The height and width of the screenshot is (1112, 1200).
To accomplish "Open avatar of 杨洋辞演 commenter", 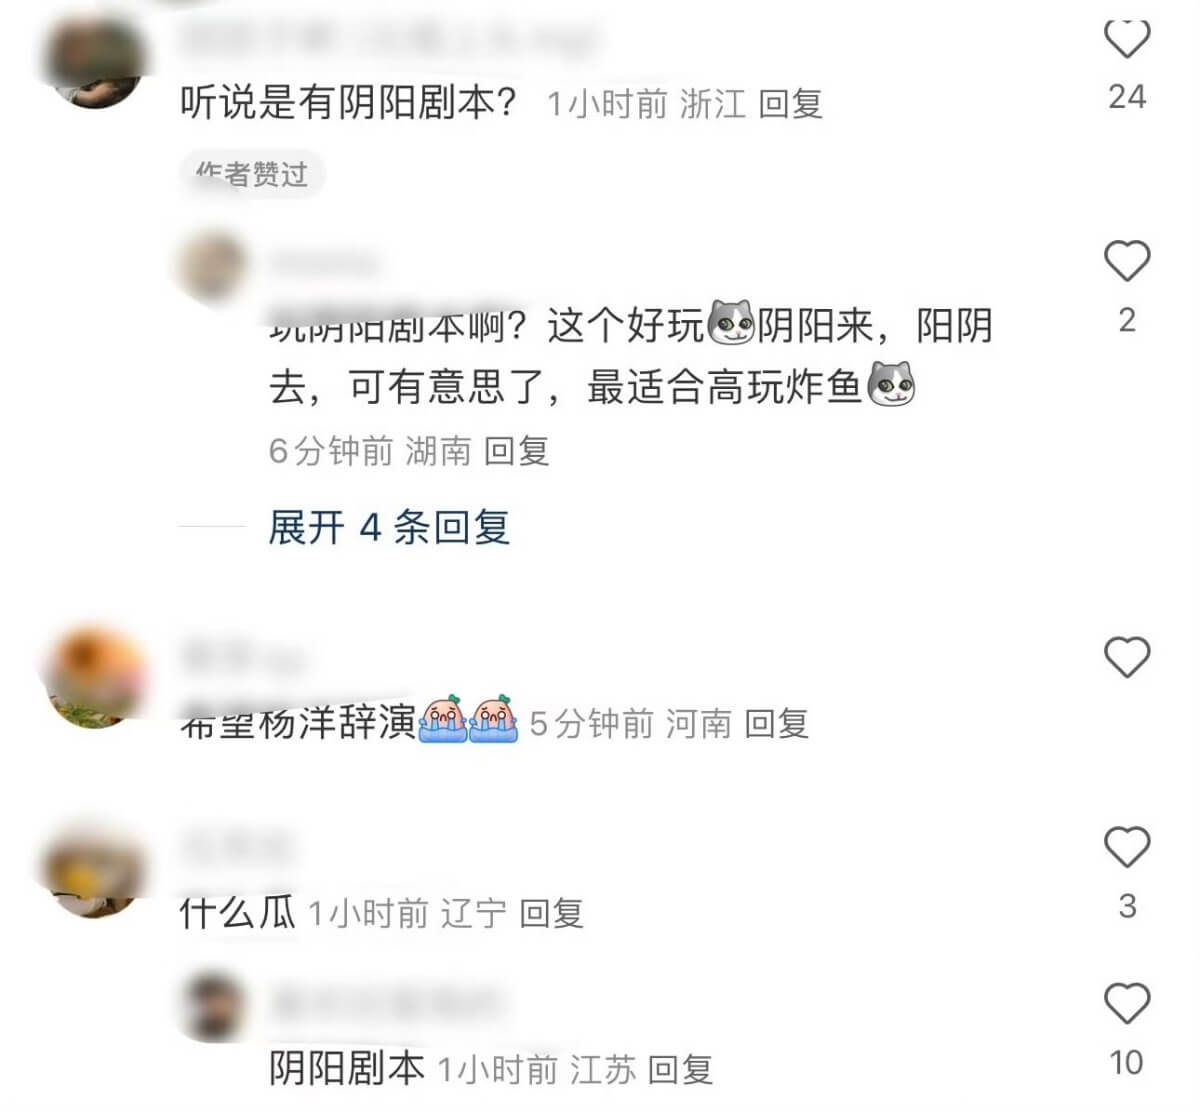I will [x=95, y=677].
